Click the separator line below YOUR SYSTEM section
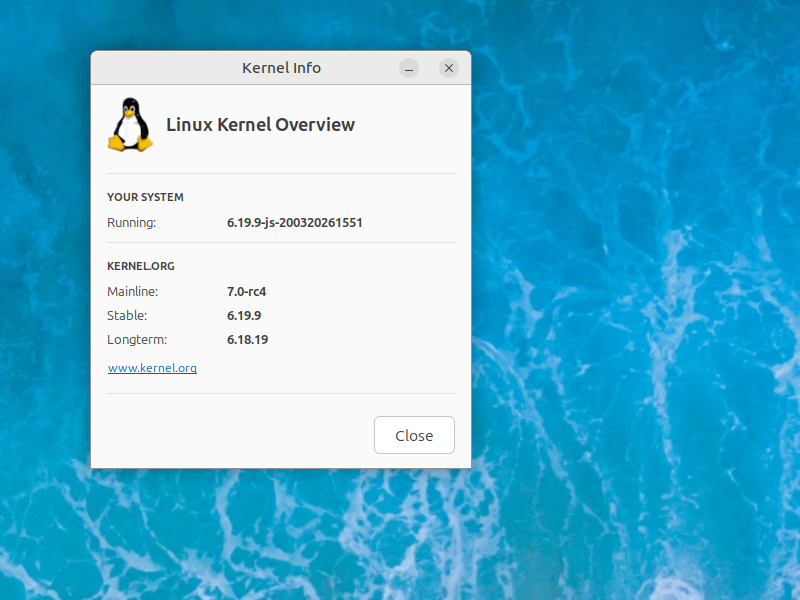800x600 pixels. [280, 242]
